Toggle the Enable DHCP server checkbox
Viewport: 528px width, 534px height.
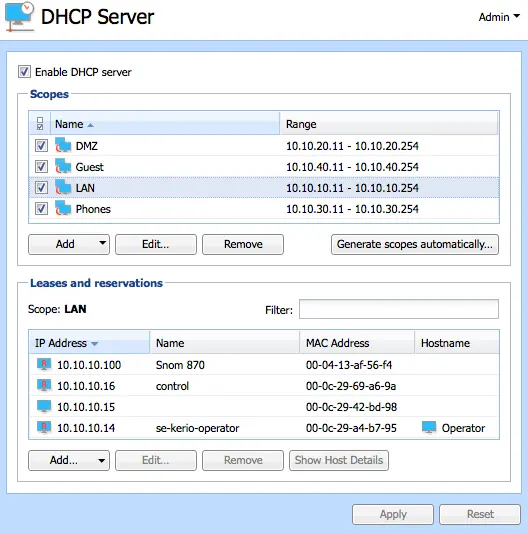coord(24,72)
